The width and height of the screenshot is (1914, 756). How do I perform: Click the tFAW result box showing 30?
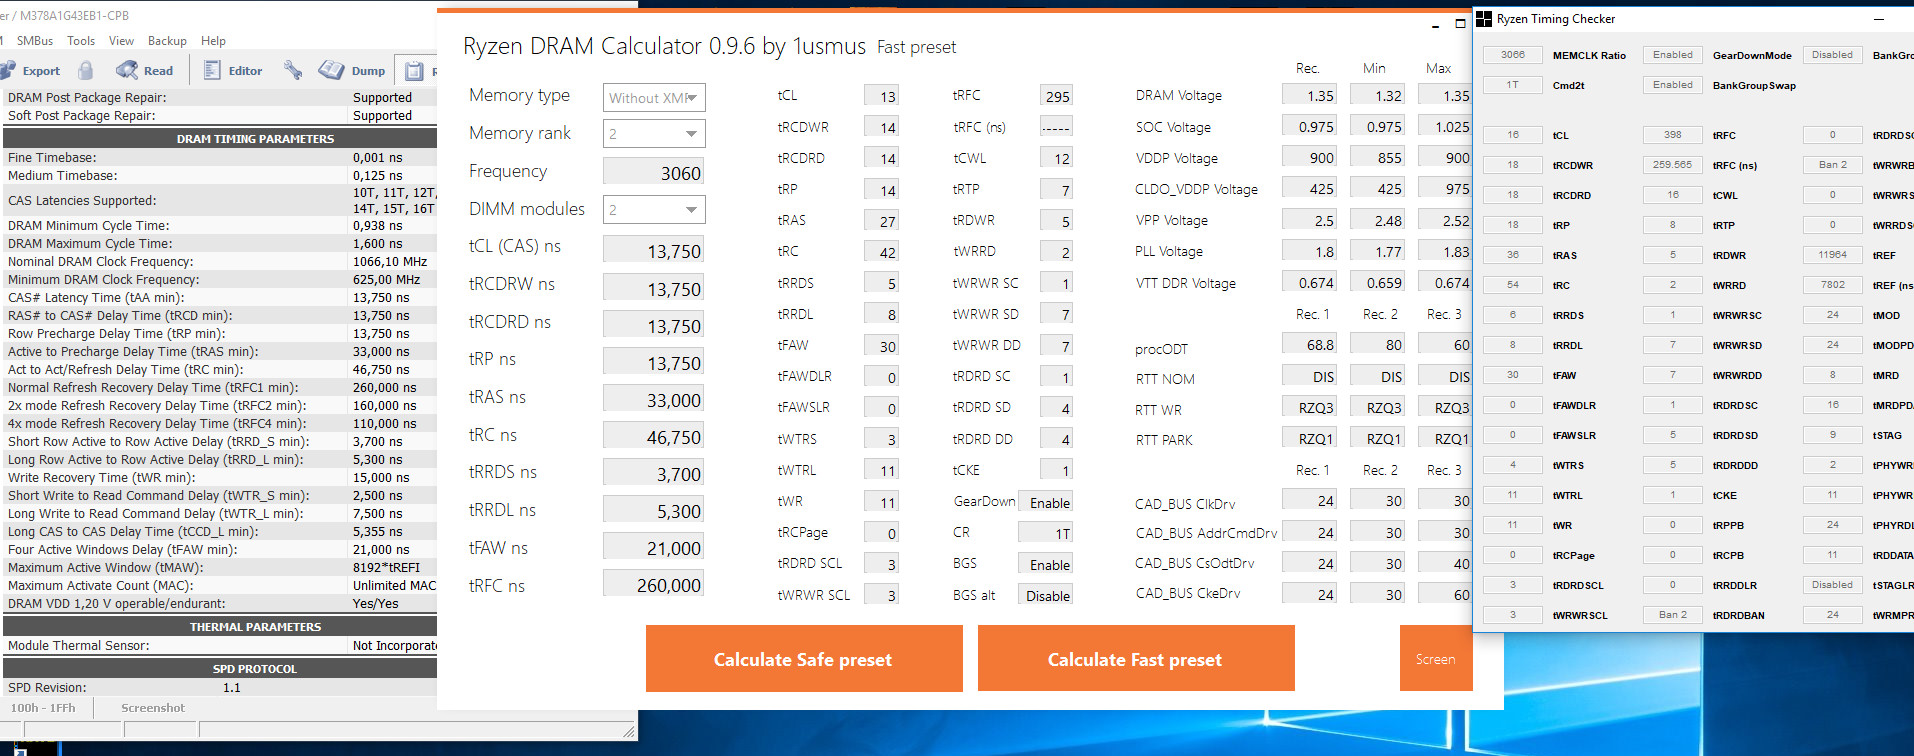coord(881,346)
